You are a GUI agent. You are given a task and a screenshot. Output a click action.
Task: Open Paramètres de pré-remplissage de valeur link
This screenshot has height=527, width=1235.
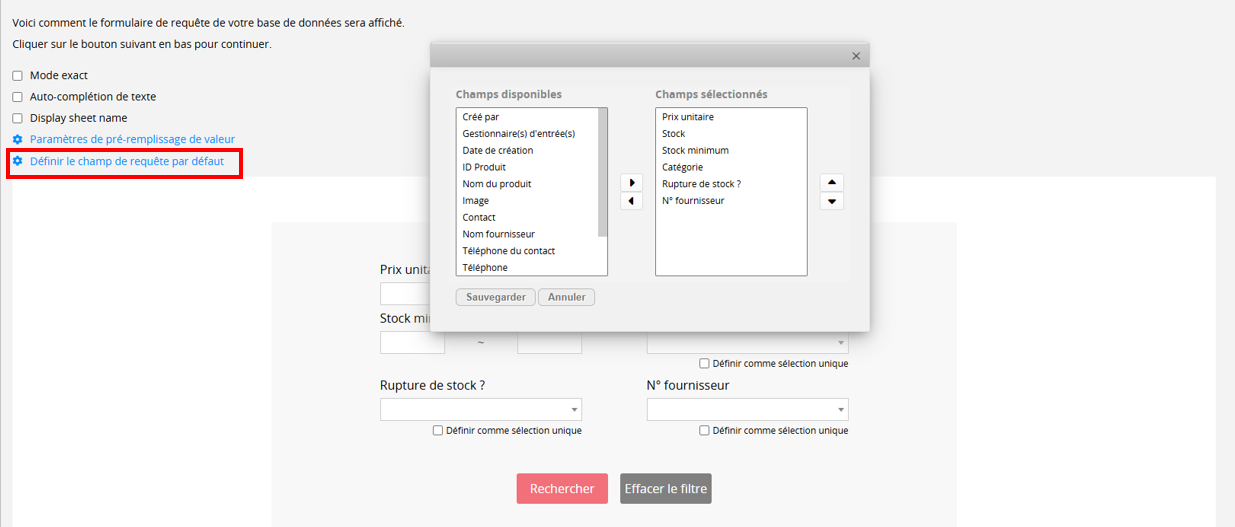click(132, 139)
